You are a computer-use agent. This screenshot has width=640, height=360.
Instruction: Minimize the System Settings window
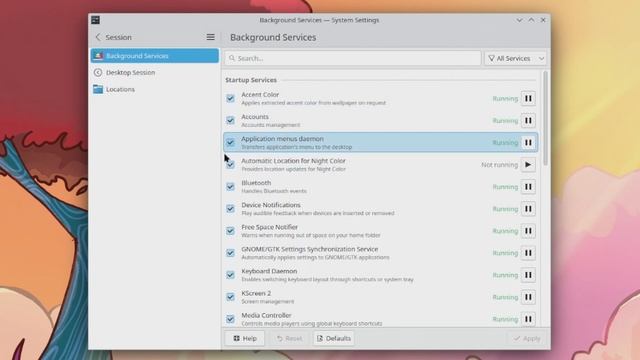point(519,20)
